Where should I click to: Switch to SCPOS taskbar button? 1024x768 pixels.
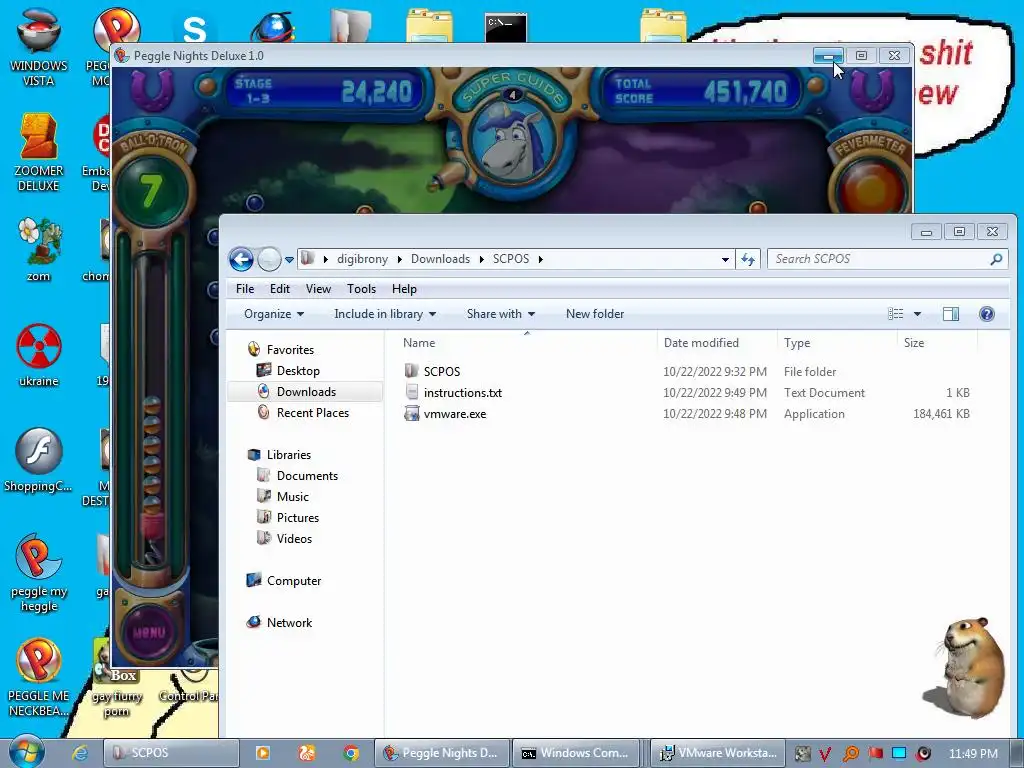pyautogui.click(x=171, y=753)
